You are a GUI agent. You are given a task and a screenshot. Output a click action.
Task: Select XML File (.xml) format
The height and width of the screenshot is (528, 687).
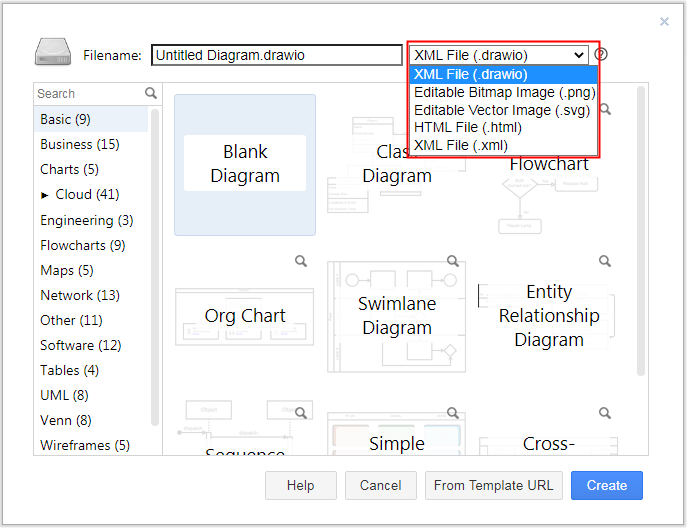(x=461, y=146)
